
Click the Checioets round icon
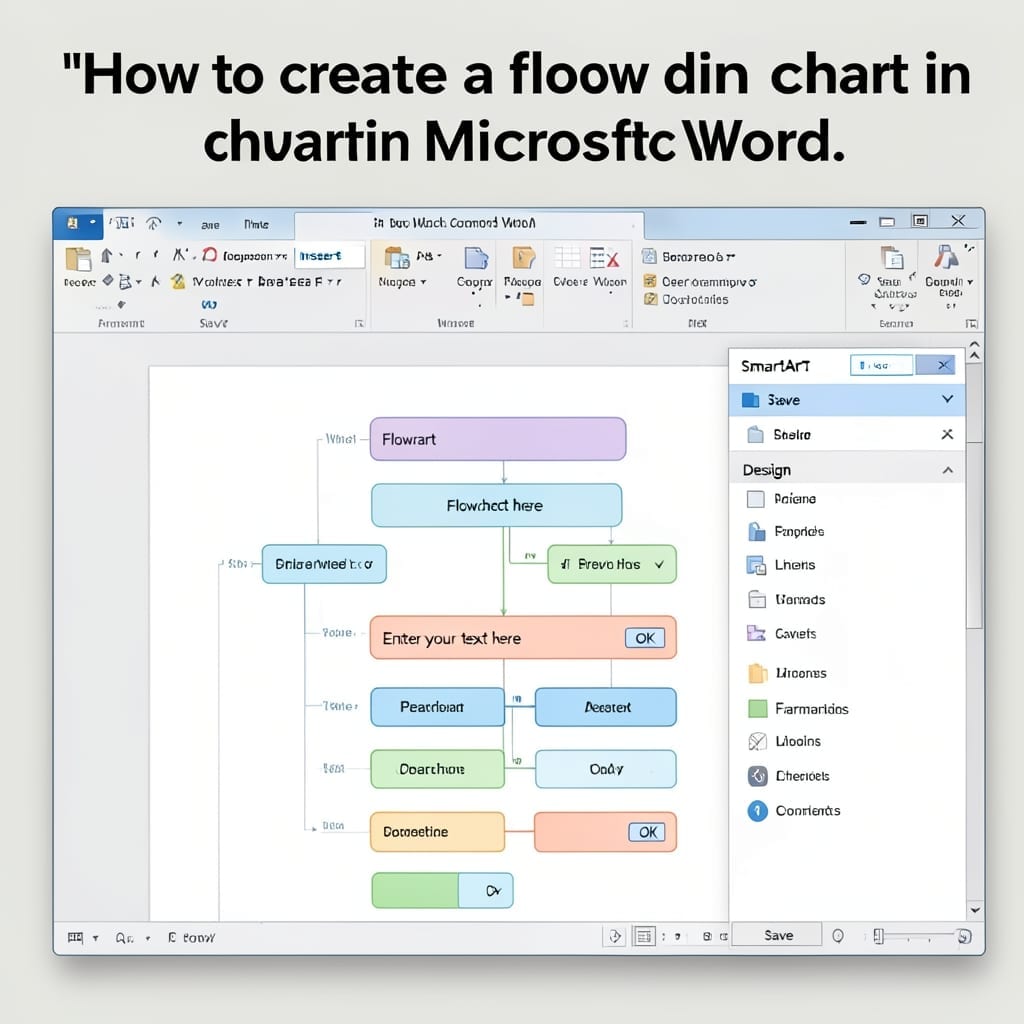tap(758, 776)
